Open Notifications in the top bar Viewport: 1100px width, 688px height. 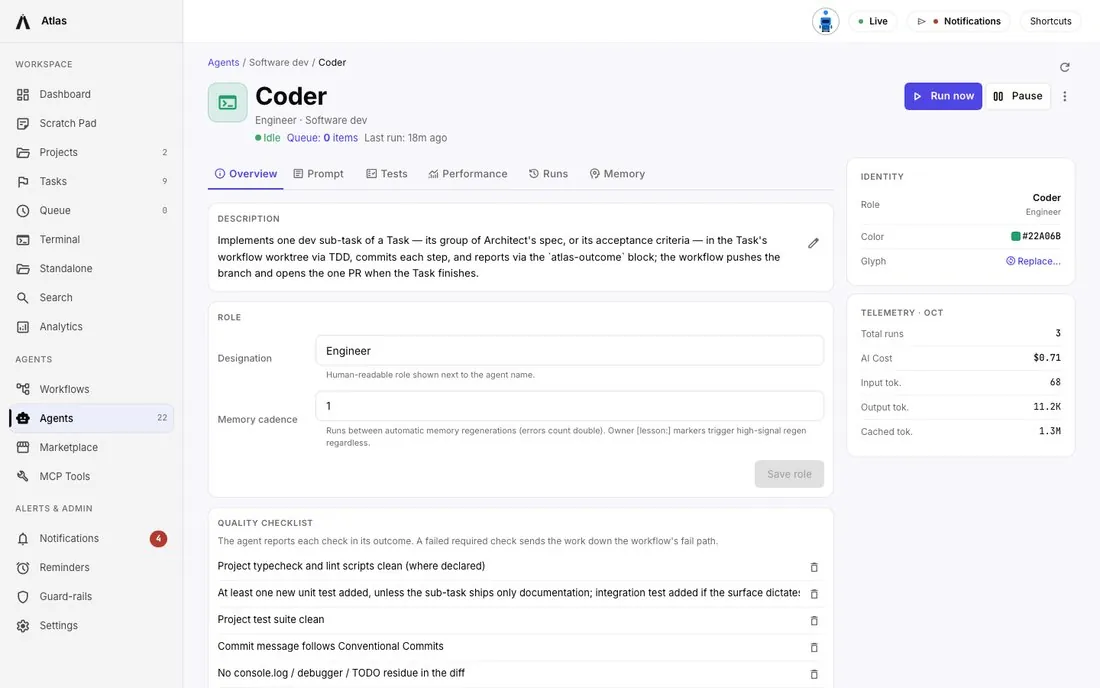[x=958, y=22]
